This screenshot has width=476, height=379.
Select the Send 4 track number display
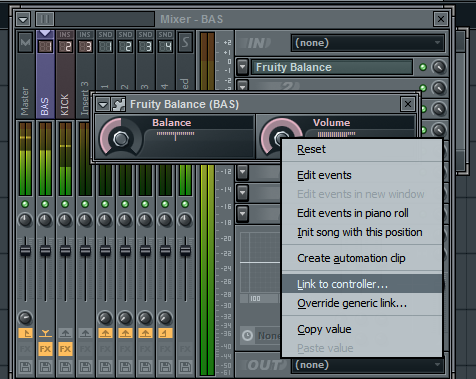point(165,46)
